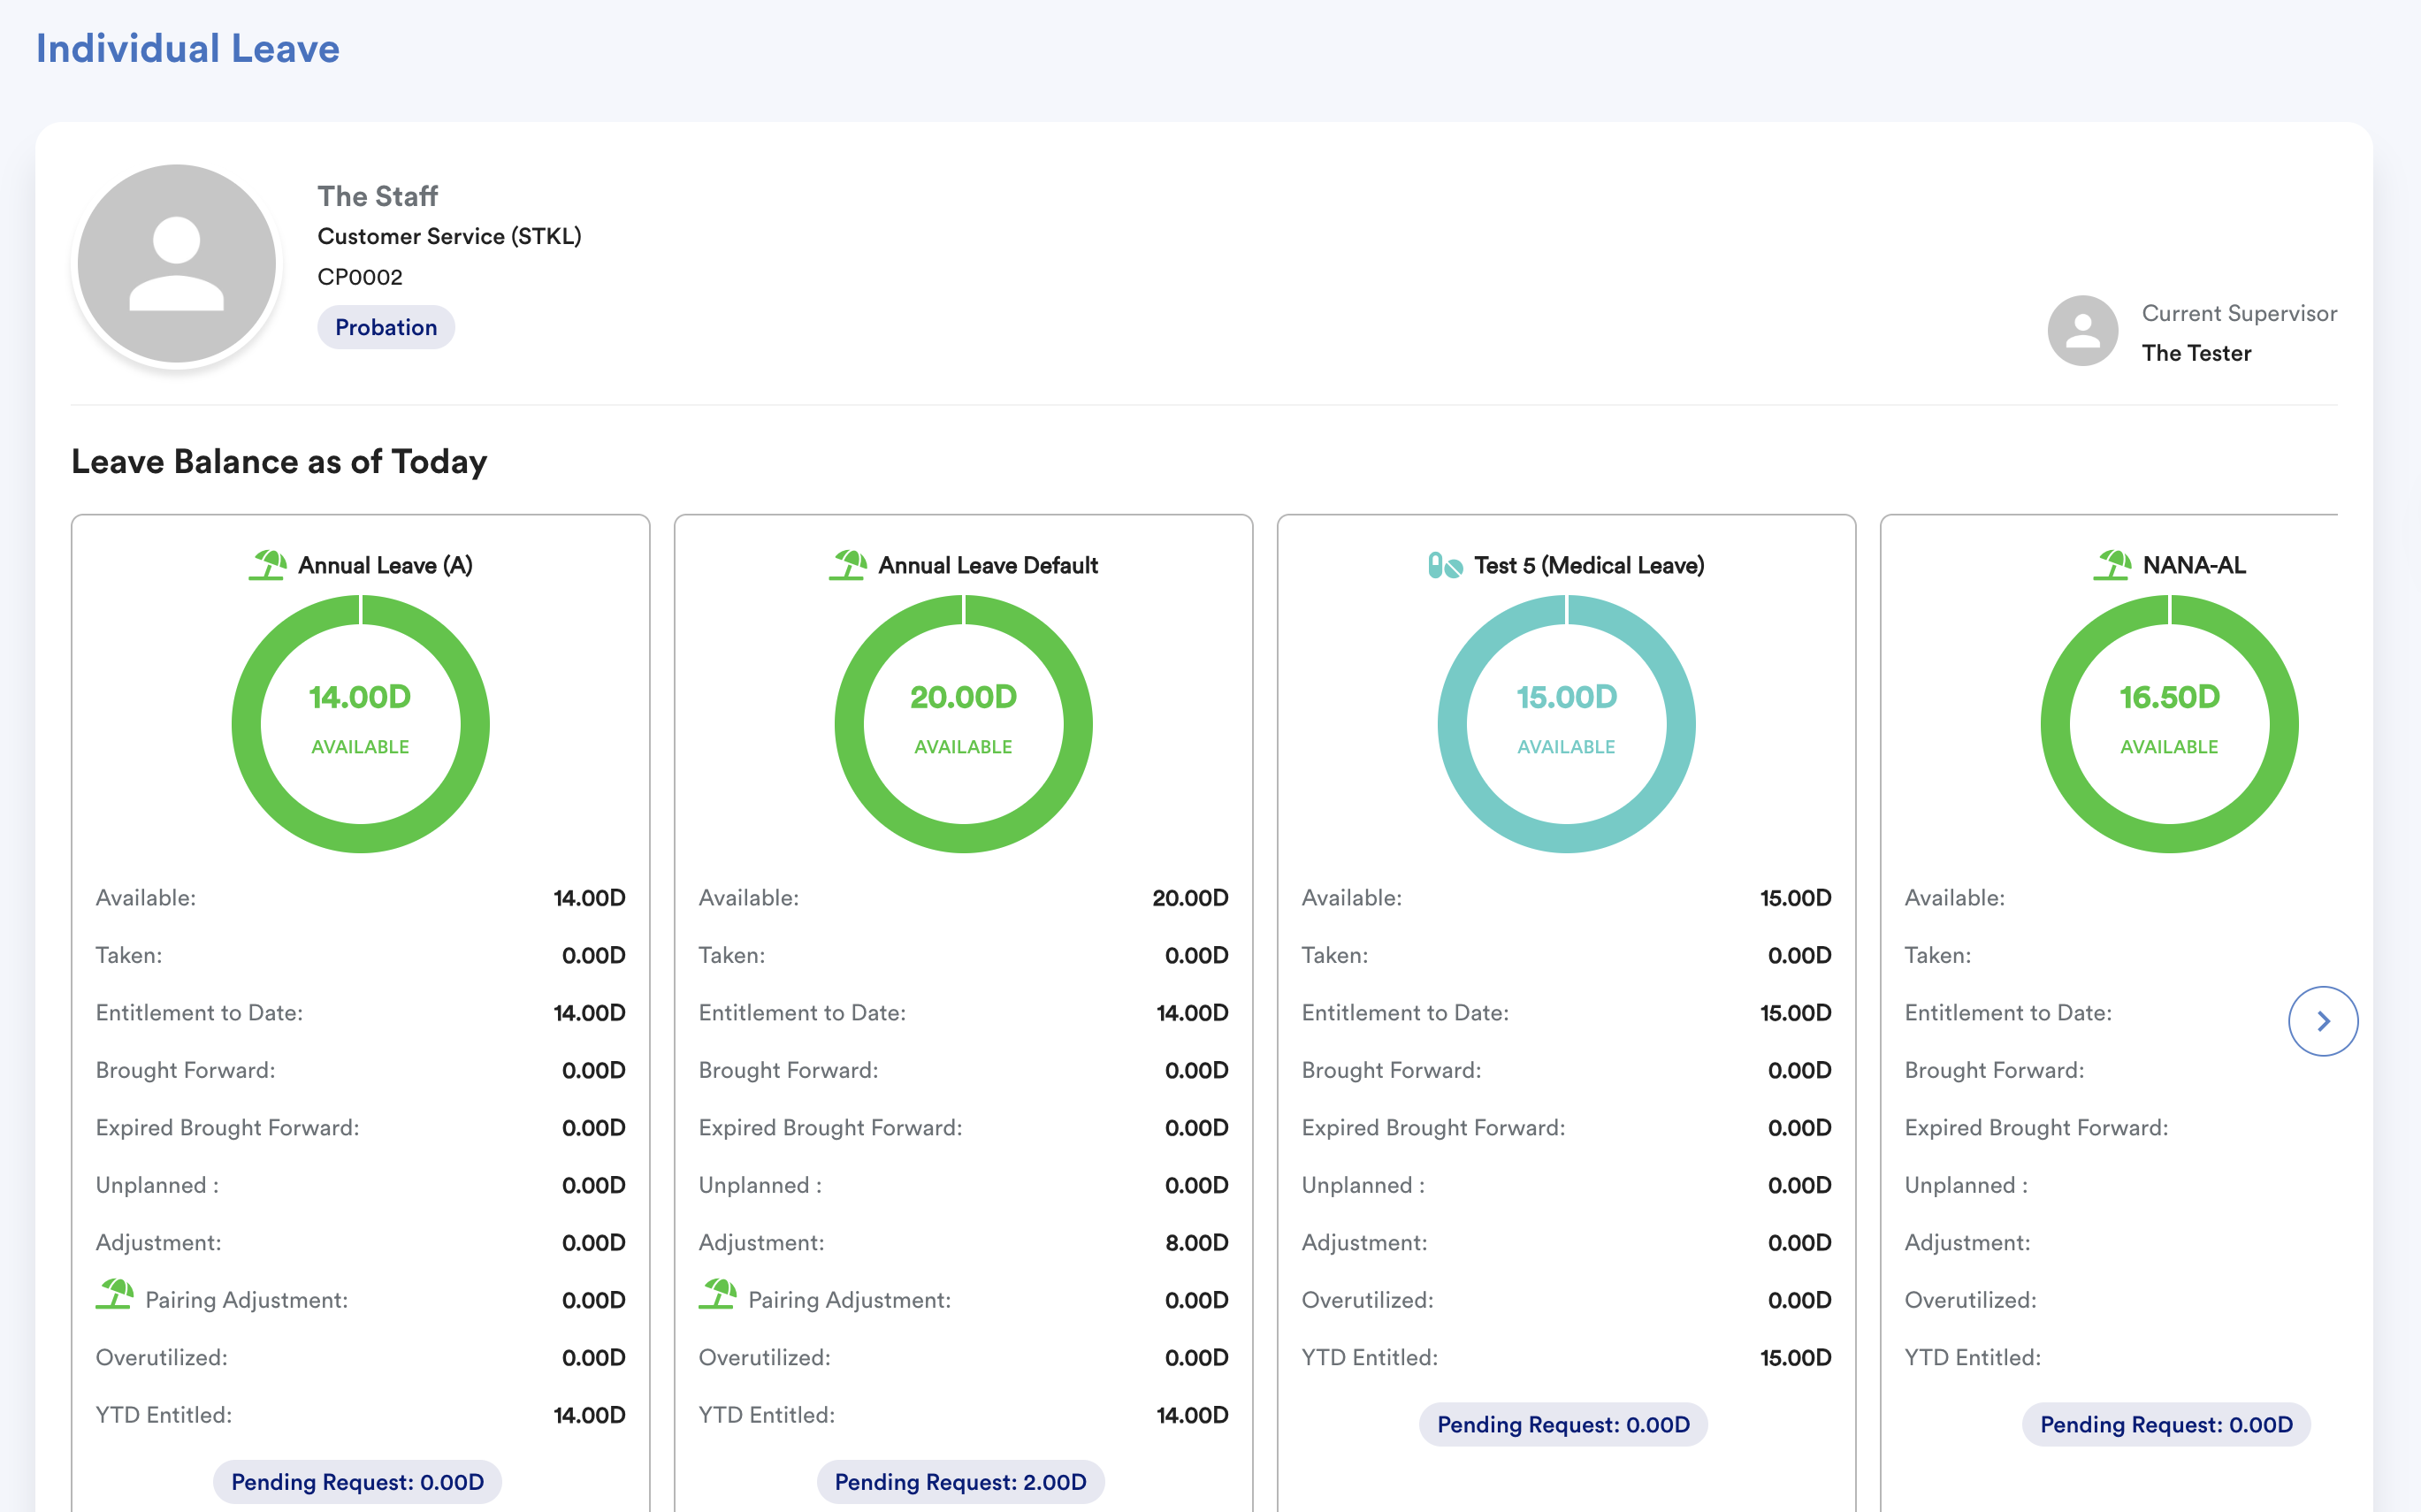Screen dimensions: 2421x1512
Task: Click the Probation status badge
Action: click(386, 327)
